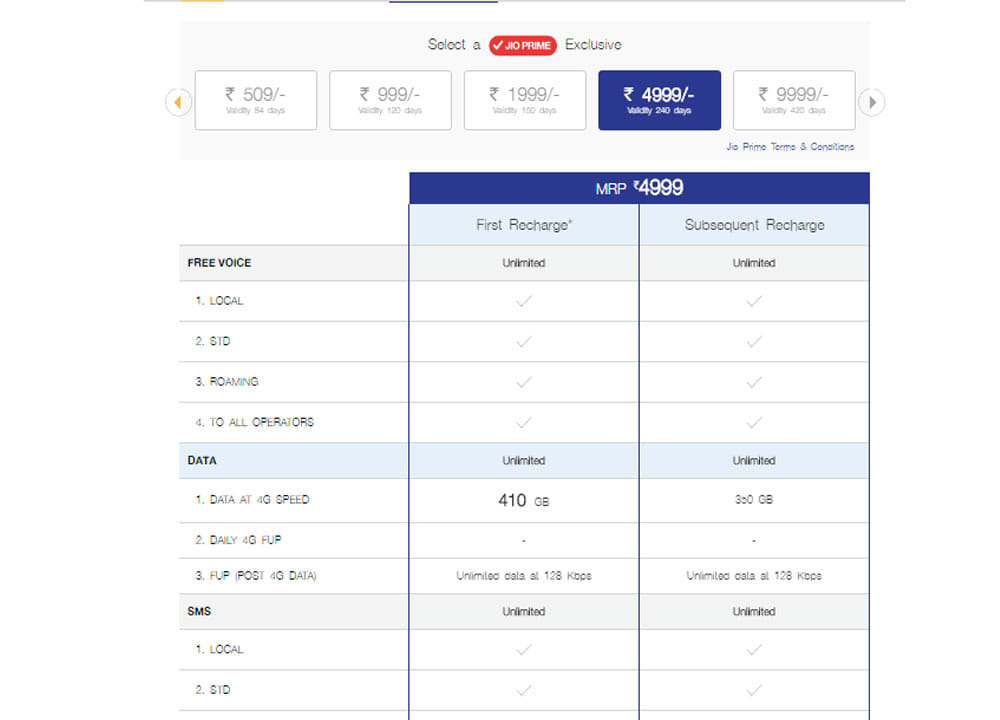The height and width of the screenshot is (720, 1000).
Task: Click Subsequent Recharge Unlimited in SMS row
Action: click(754, 612)
